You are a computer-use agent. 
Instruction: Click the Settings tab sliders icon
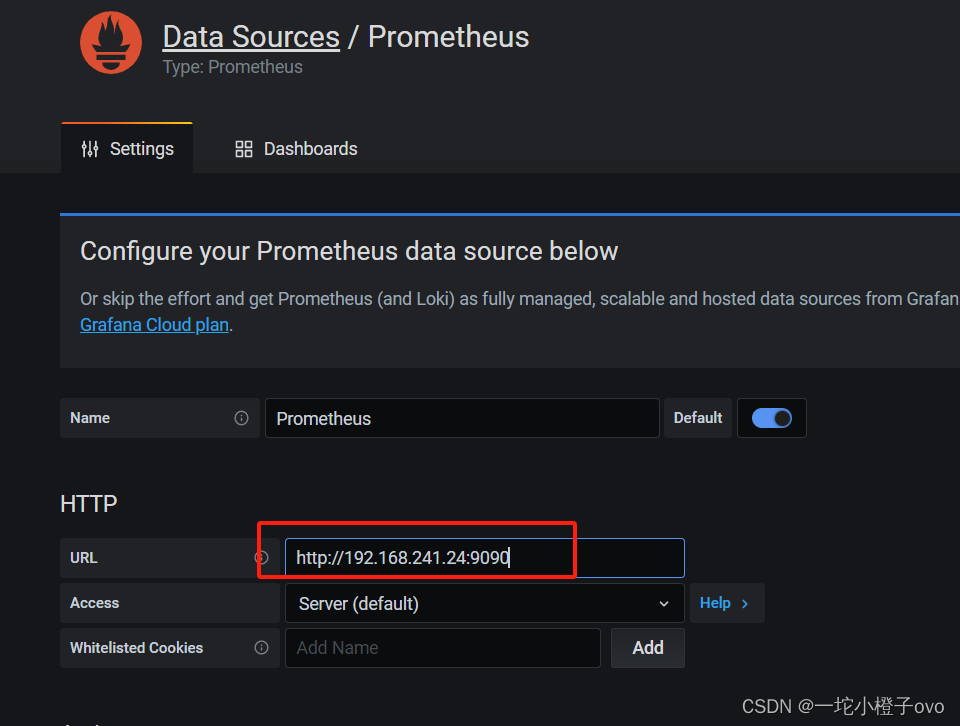click(x=90, y=149)
